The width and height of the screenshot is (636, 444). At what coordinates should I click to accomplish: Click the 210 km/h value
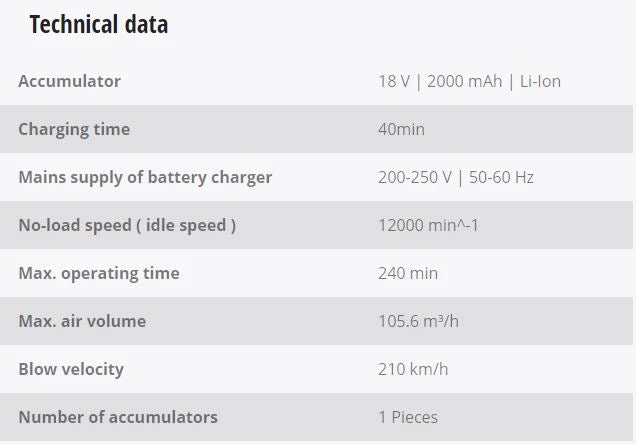pyautogui.click(x=413, y=369)
